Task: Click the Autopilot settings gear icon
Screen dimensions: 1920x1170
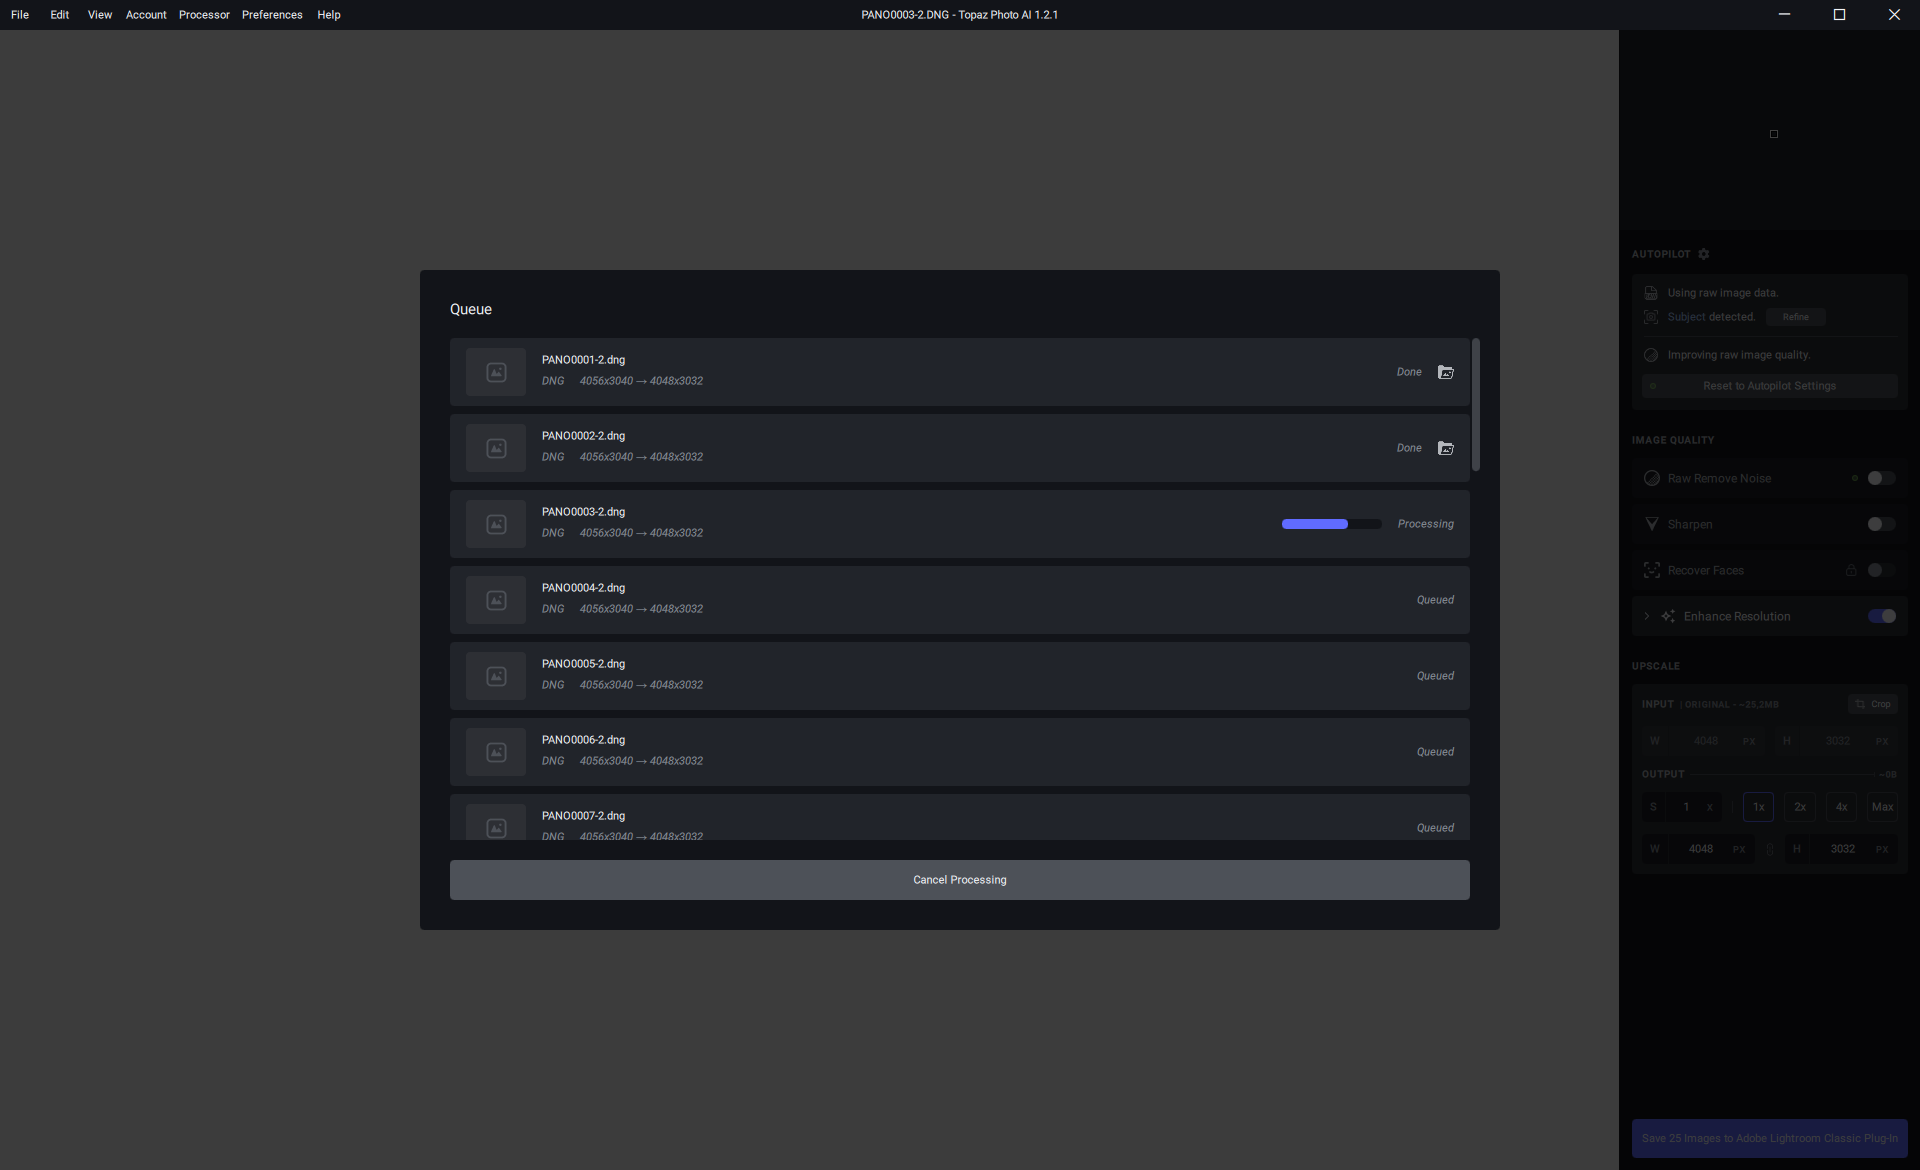Action: 1704,254
